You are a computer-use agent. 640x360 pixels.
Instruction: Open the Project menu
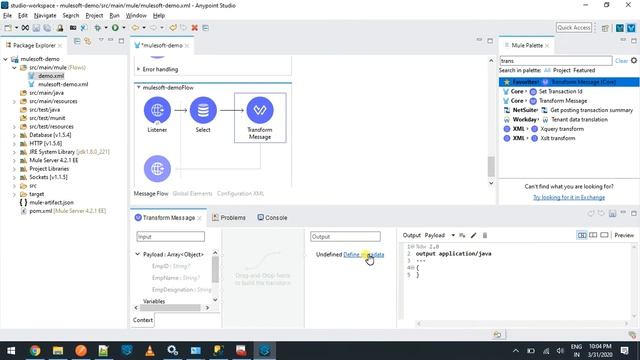94,15
